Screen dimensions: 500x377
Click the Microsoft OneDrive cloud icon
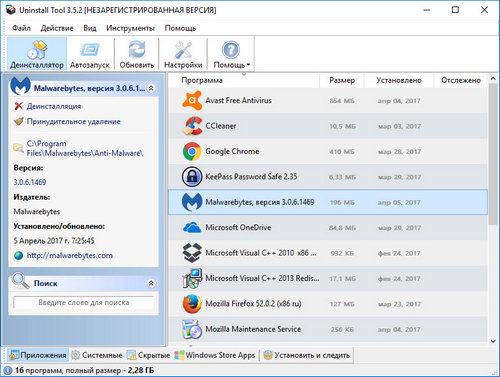click(192, 228)
